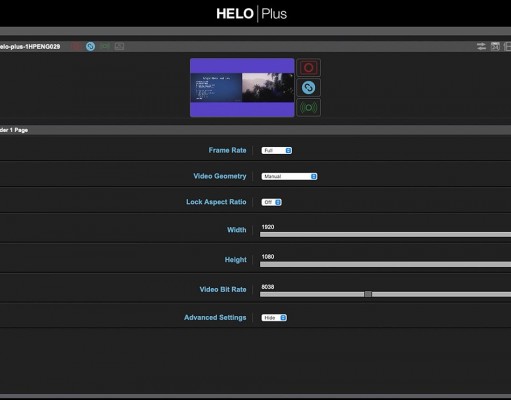This screenshot has height=400, width=511.
Task: Click the video preview thumbnail
Action: pos(242,88)
